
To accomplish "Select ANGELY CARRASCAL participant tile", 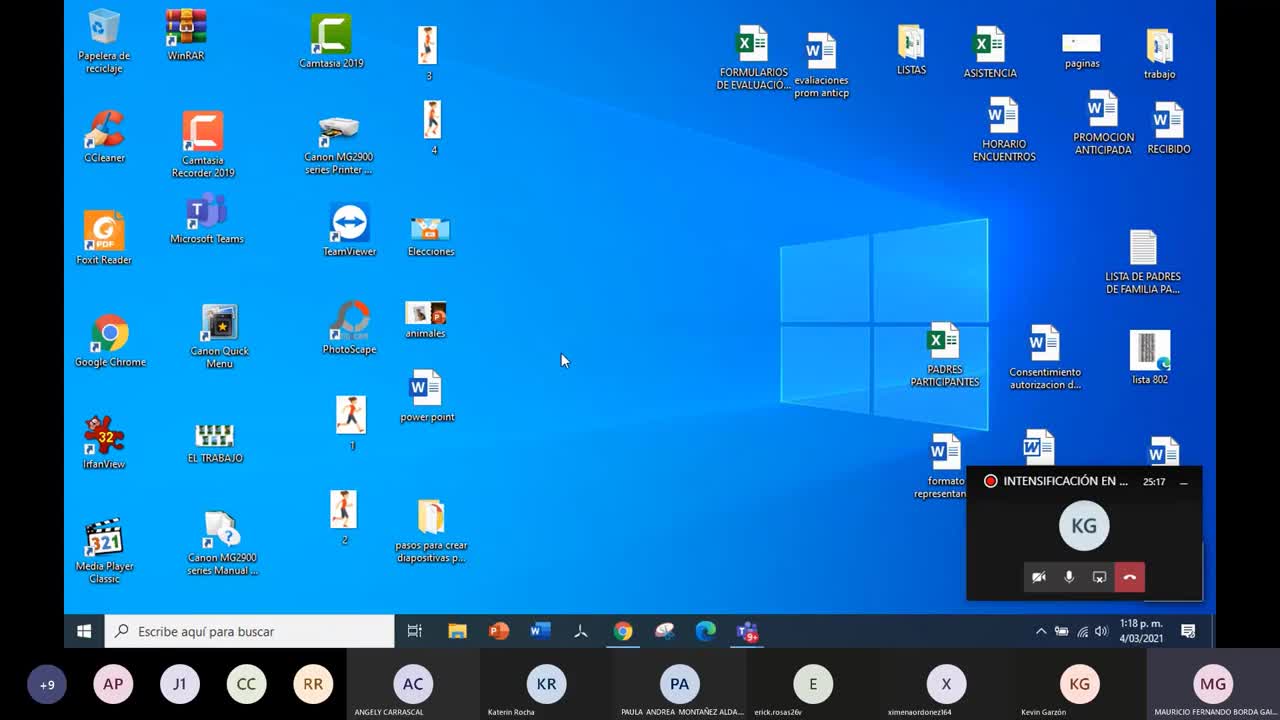I will (413, 685).
